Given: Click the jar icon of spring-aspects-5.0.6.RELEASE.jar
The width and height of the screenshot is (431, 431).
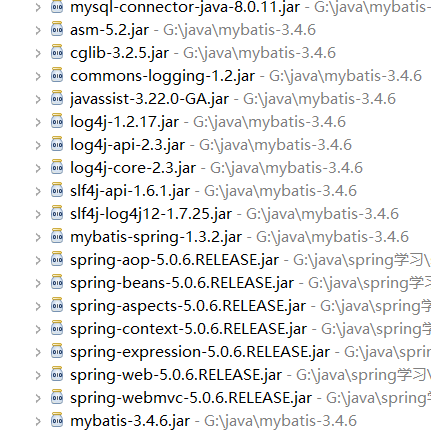Looking at the screenshot, I should click(57, 305).
